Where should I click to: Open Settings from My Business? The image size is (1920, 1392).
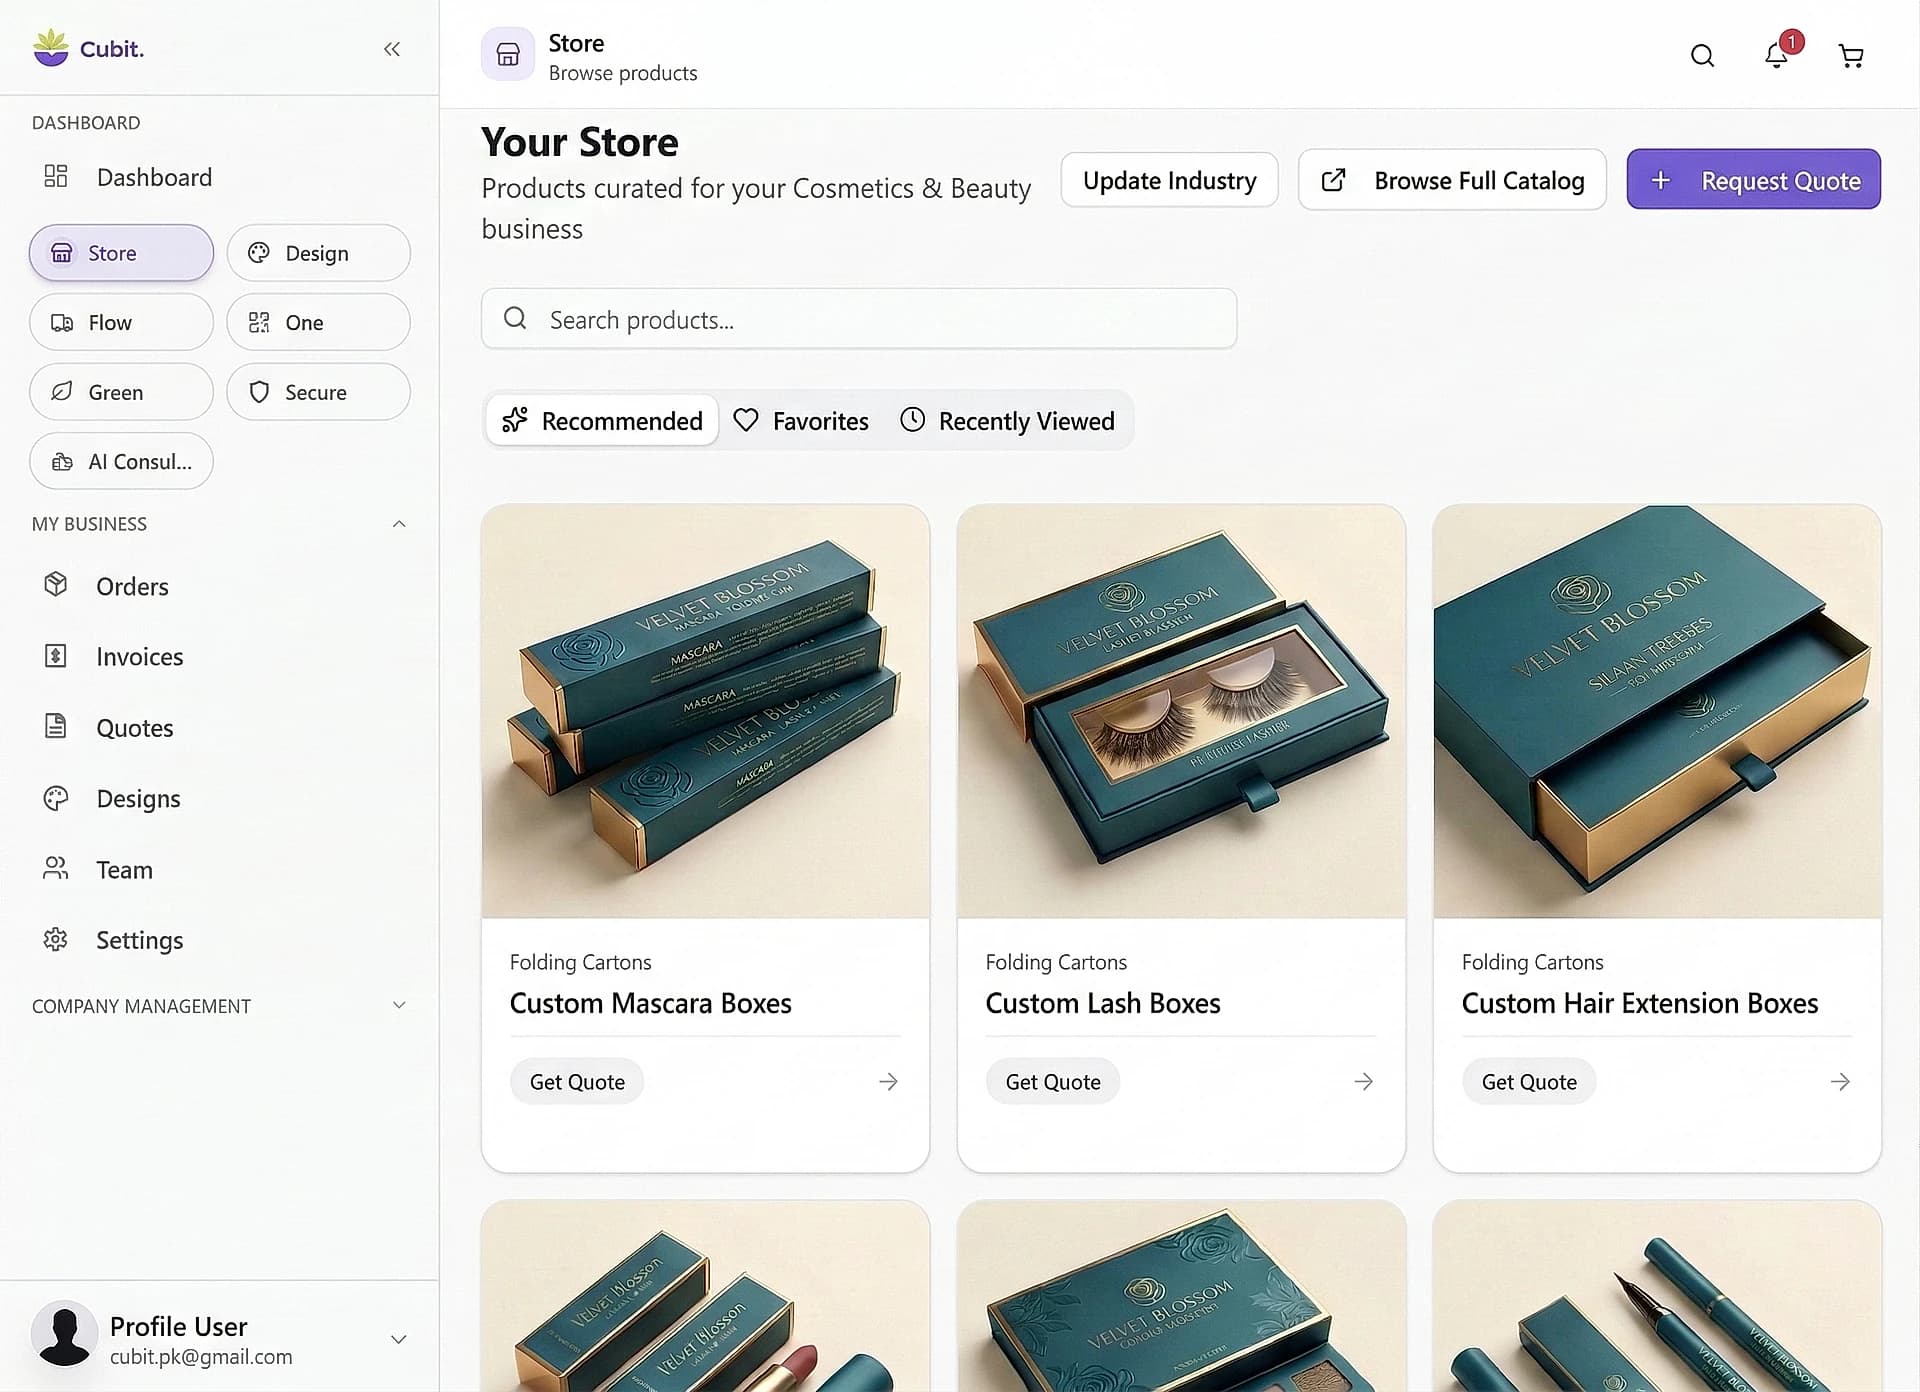point(139,940)
